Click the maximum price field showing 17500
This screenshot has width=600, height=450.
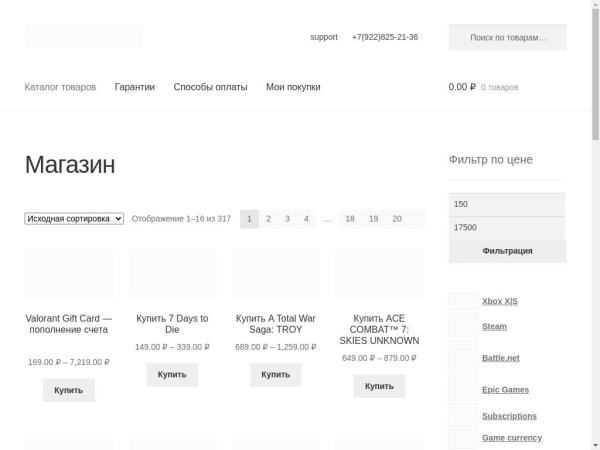coord(507,228)
